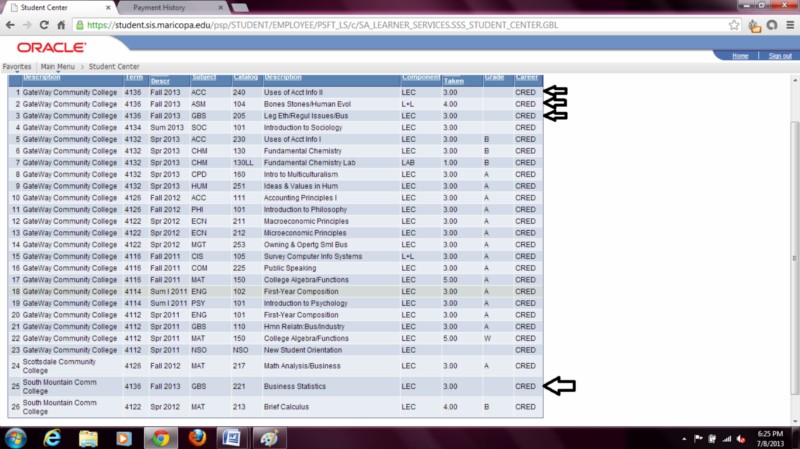
Task: Click the Google Chrome taskbar icon
Action: pos(161,438)
